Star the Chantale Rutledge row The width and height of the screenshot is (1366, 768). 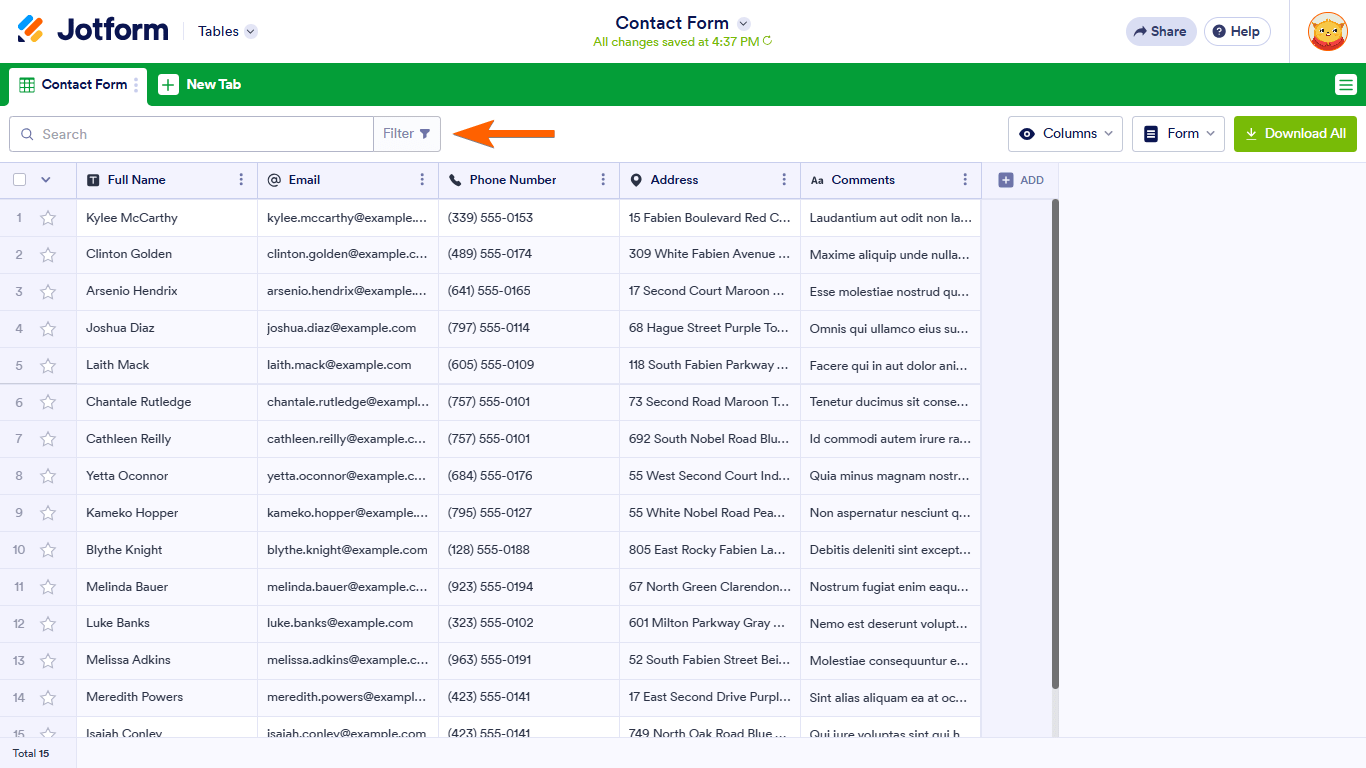[48, 402]
